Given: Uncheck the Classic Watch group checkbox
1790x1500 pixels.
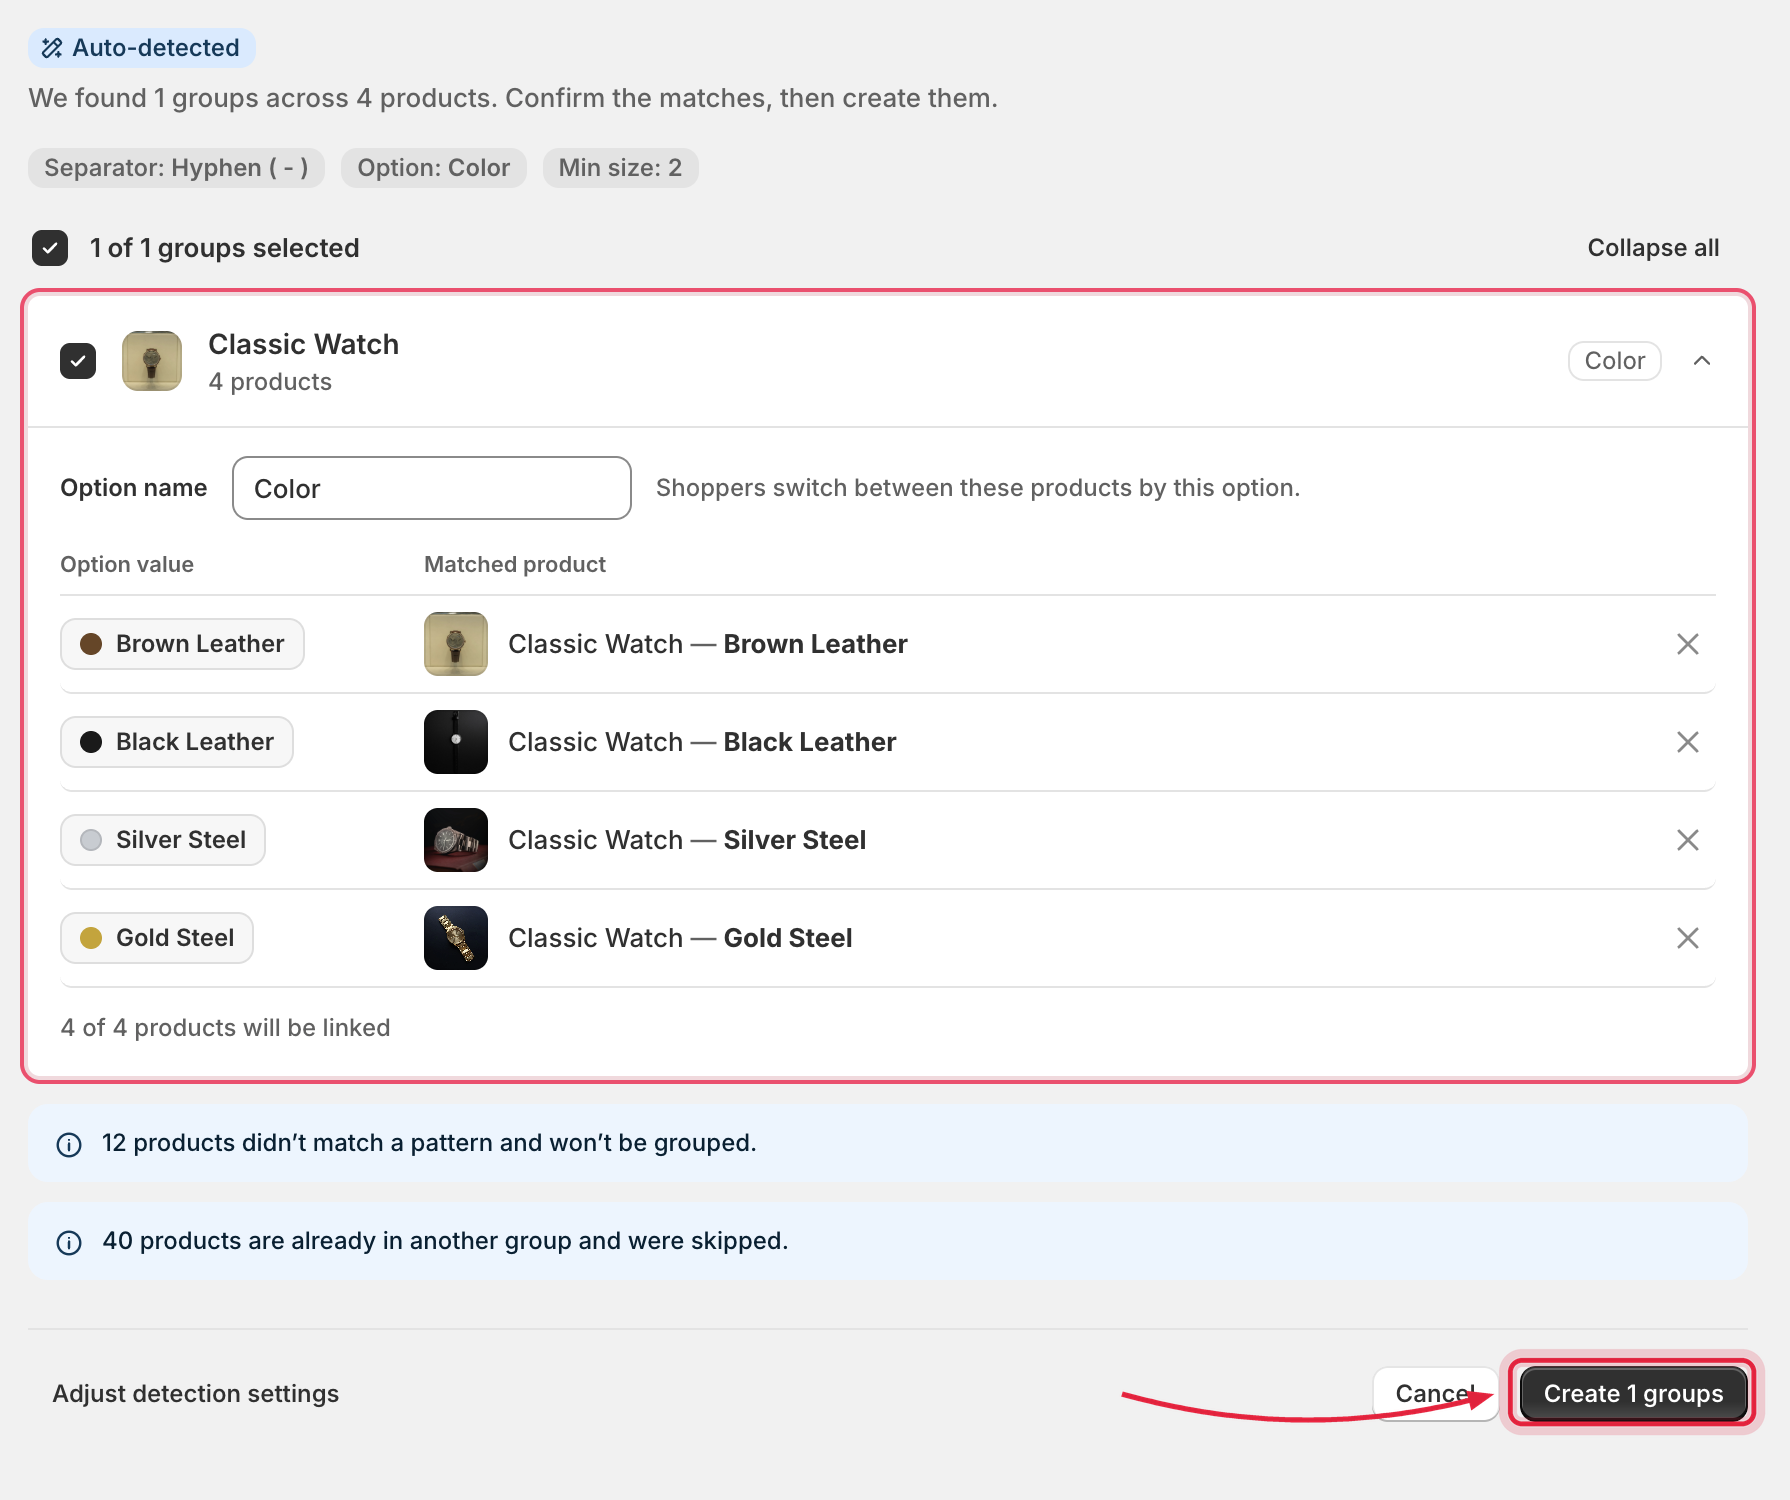Looking at the screenshot, I should [x=78, y=361].
